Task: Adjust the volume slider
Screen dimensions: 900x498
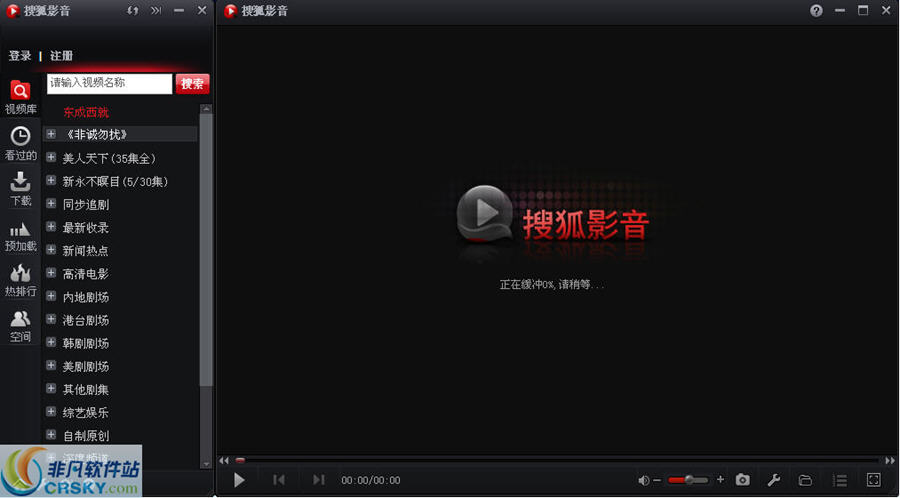Action: point(688,480)
